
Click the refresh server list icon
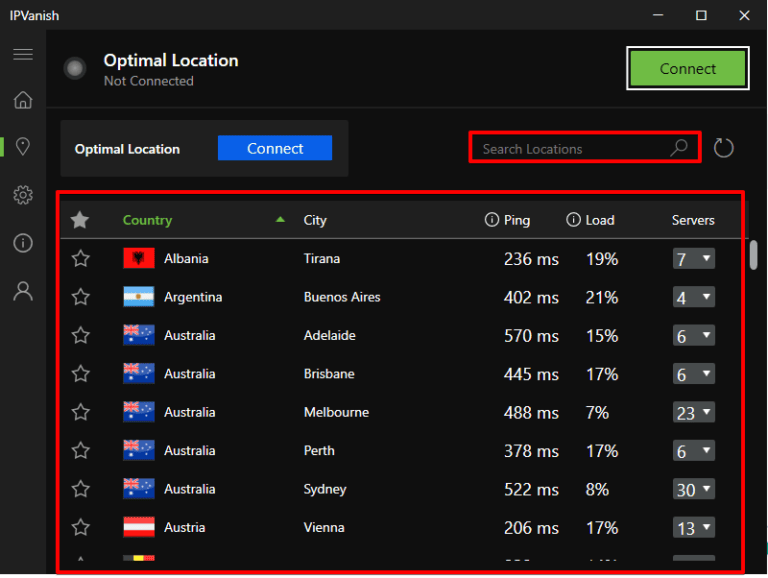(724, 149)
